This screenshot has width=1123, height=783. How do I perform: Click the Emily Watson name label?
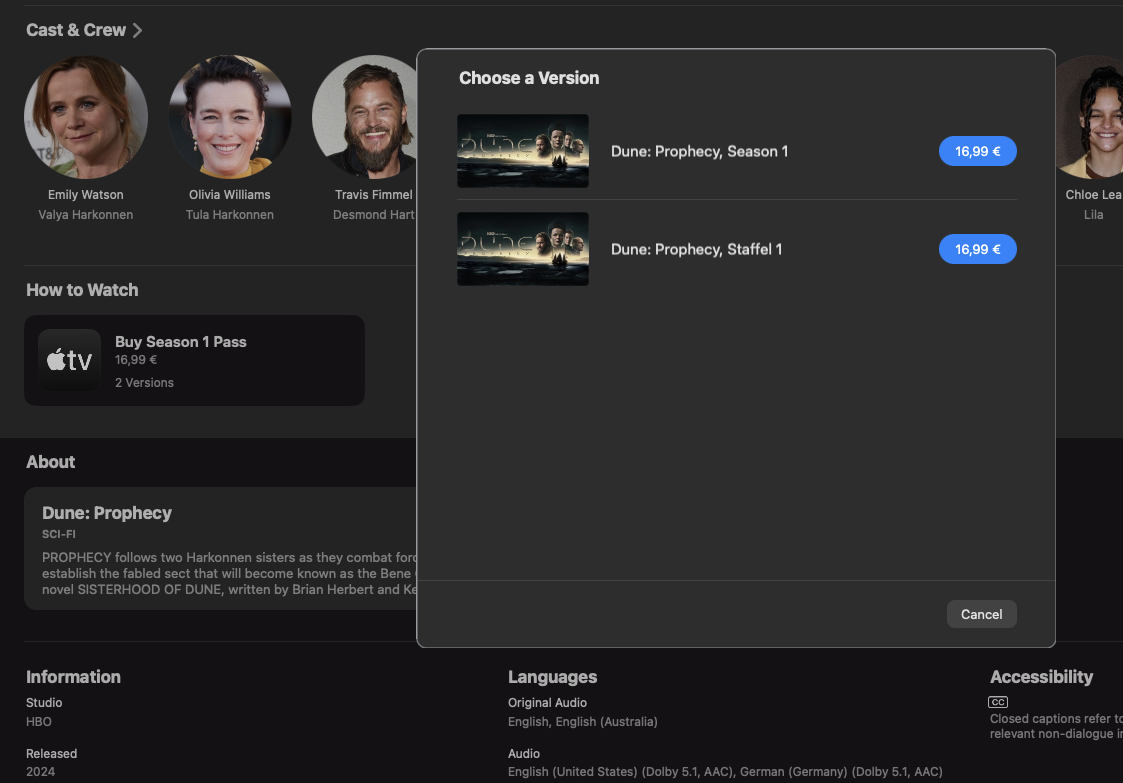86,195
